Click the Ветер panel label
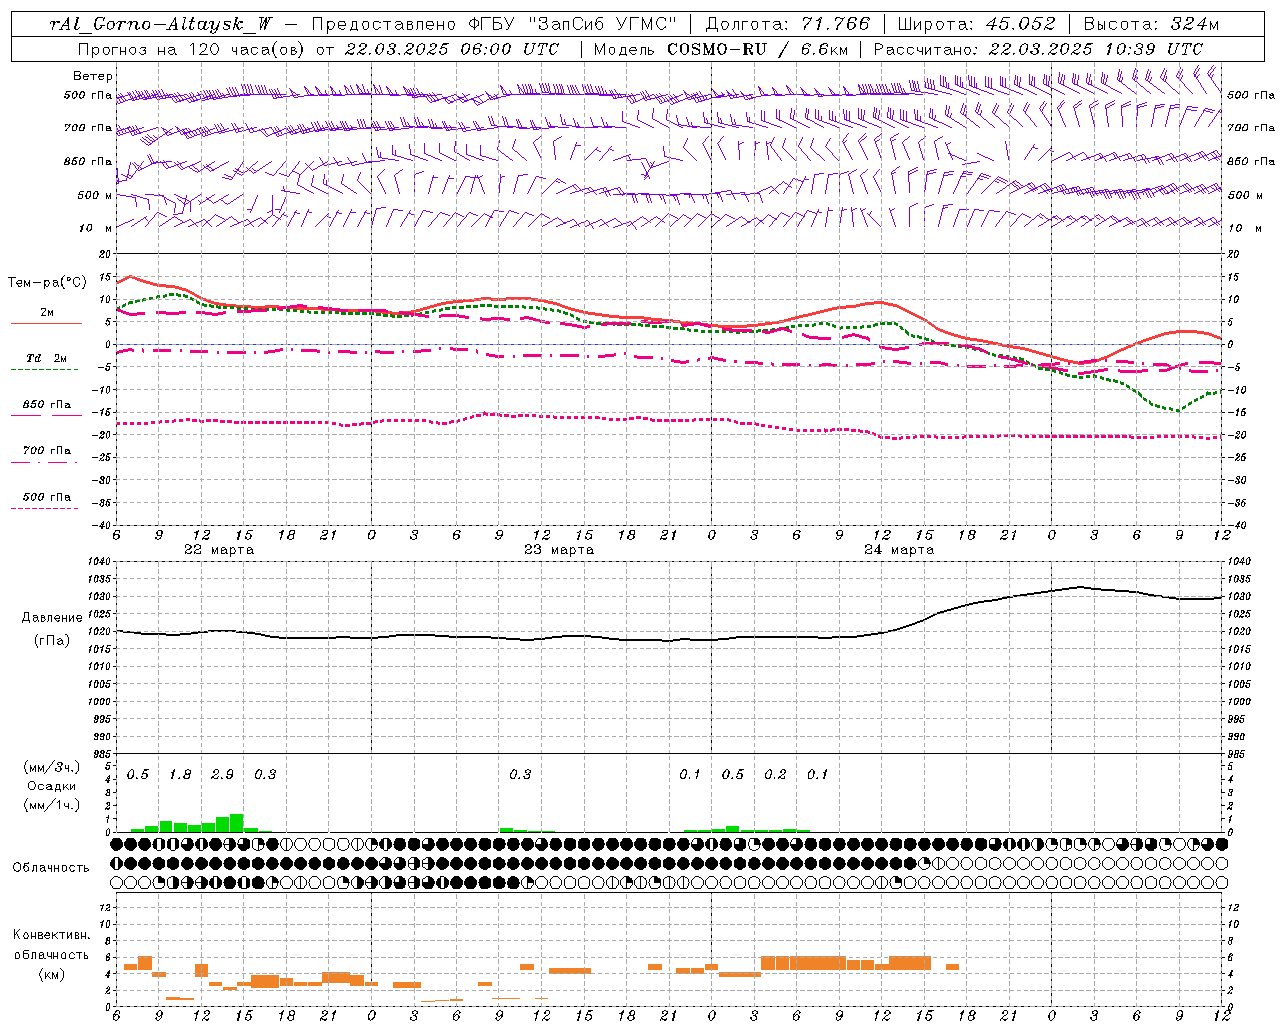This screenshot has width=1280, height=1024. [93, 76]
